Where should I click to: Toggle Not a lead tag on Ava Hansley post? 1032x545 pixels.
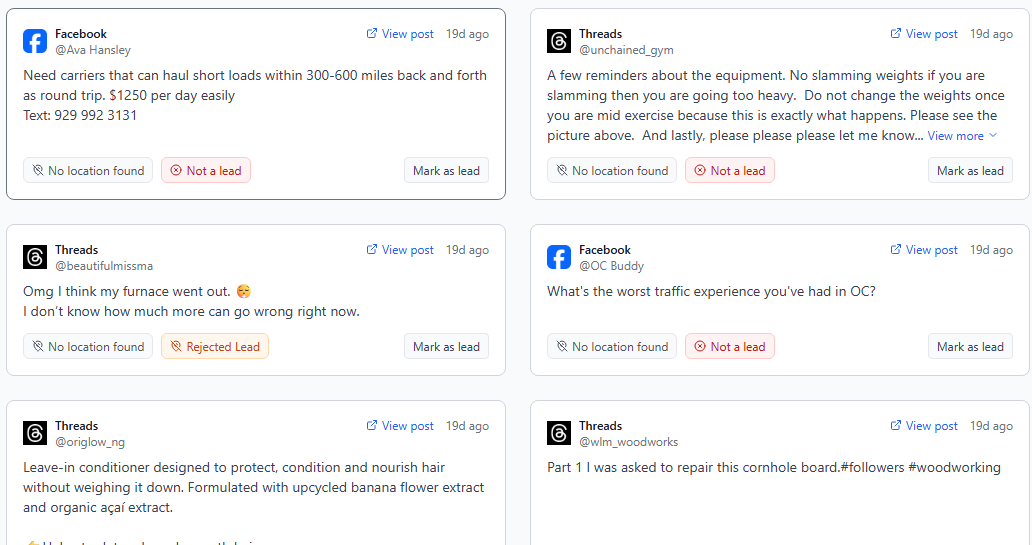[206, 170]
